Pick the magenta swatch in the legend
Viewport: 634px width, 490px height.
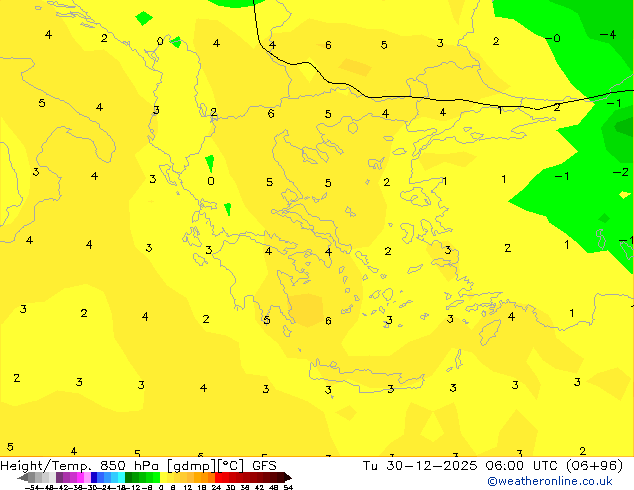point(78,477)
